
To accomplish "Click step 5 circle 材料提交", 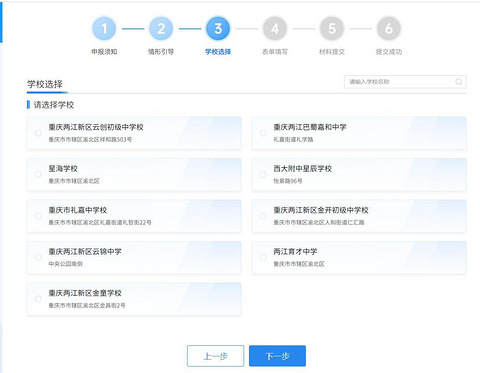I will 332,29.
